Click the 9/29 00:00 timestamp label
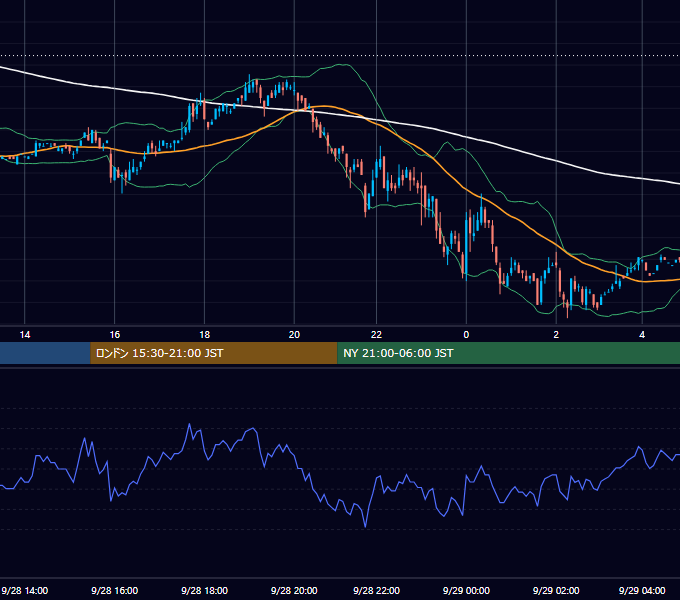The width and height of the screenshot is (680, 600). pyautogui.click(x=466, y=590)
